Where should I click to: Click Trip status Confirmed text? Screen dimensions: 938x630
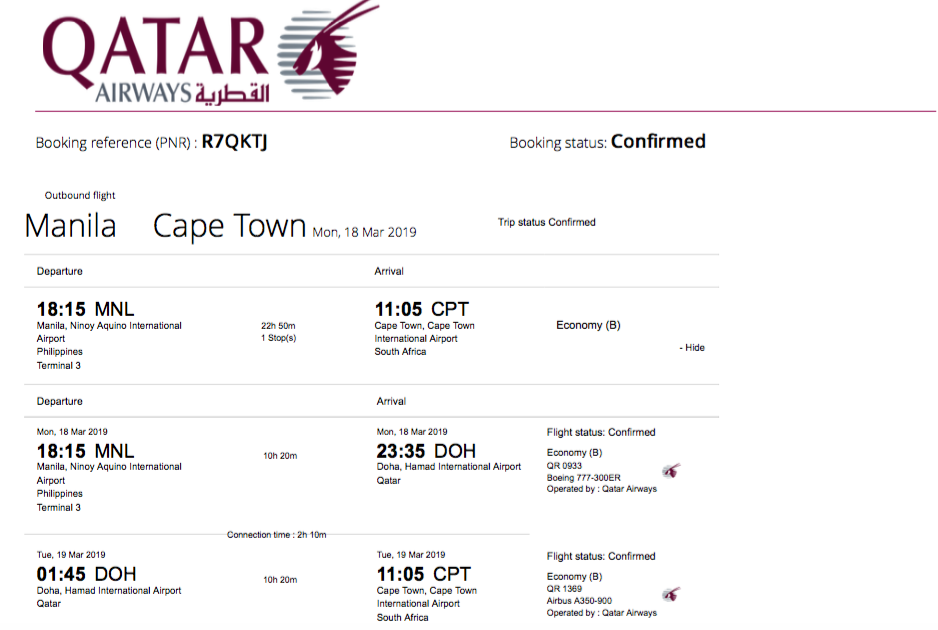(x=547, y=222)
